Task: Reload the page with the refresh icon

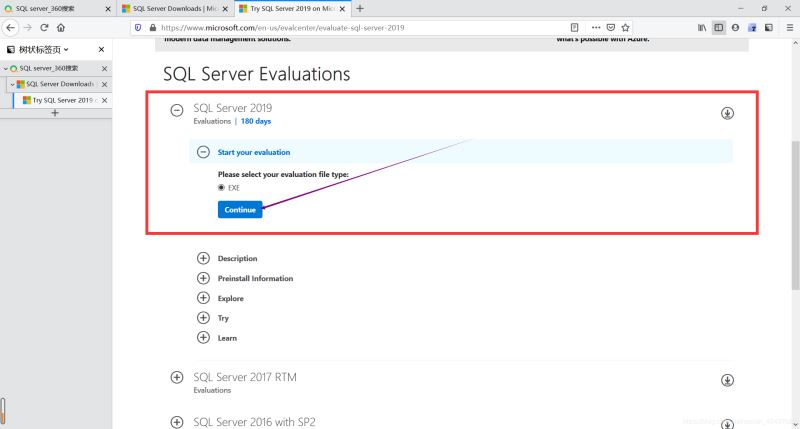Action: [x=44, y=28]
